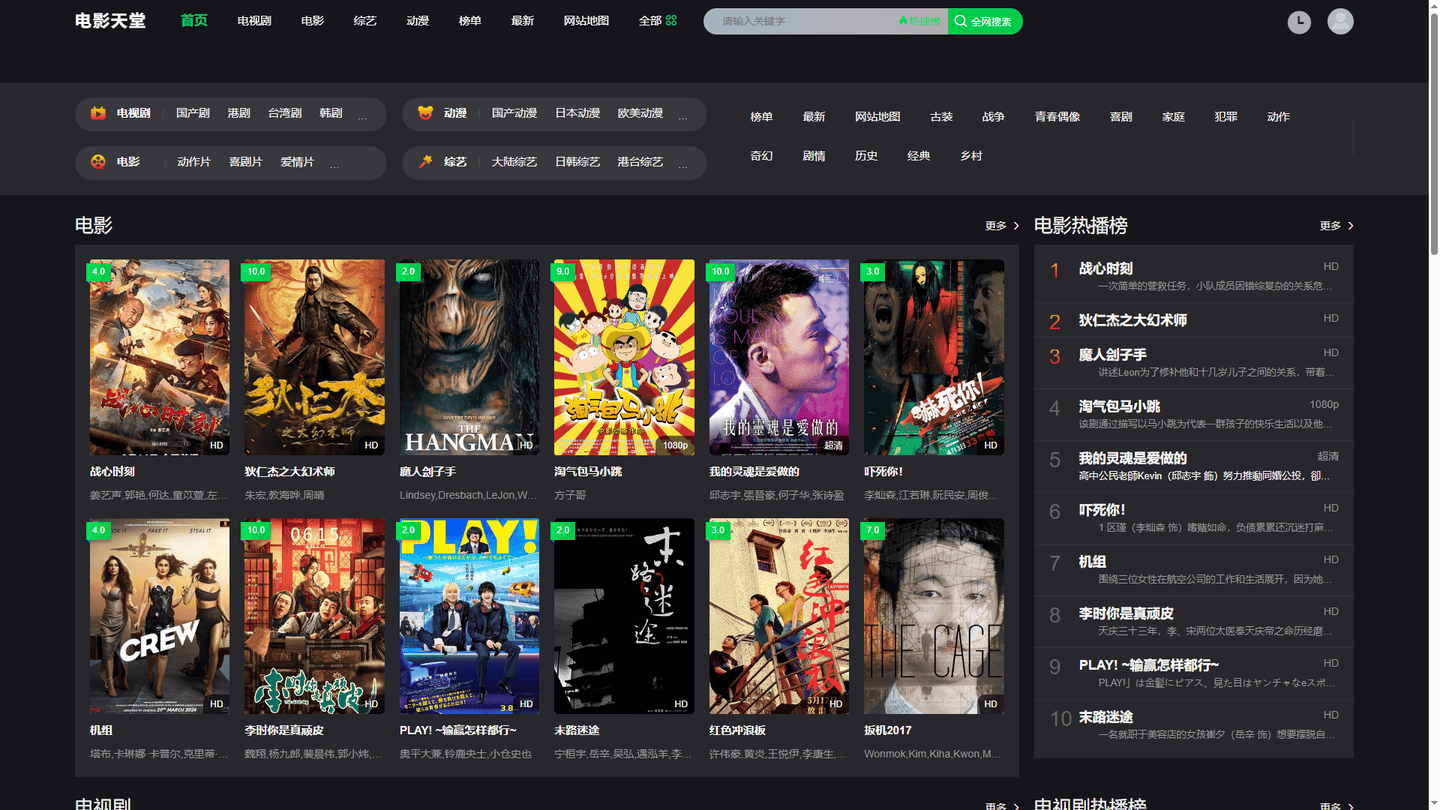Expand more 电视剧 subcategories ellipsis
This screenshot has width=1440, height=810.
(362, 115)
